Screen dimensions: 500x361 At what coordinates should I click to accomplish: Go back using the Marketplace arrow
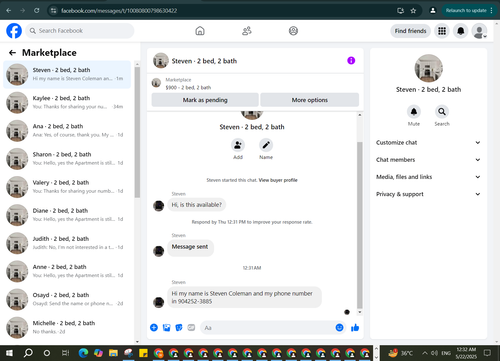[12, 53]
